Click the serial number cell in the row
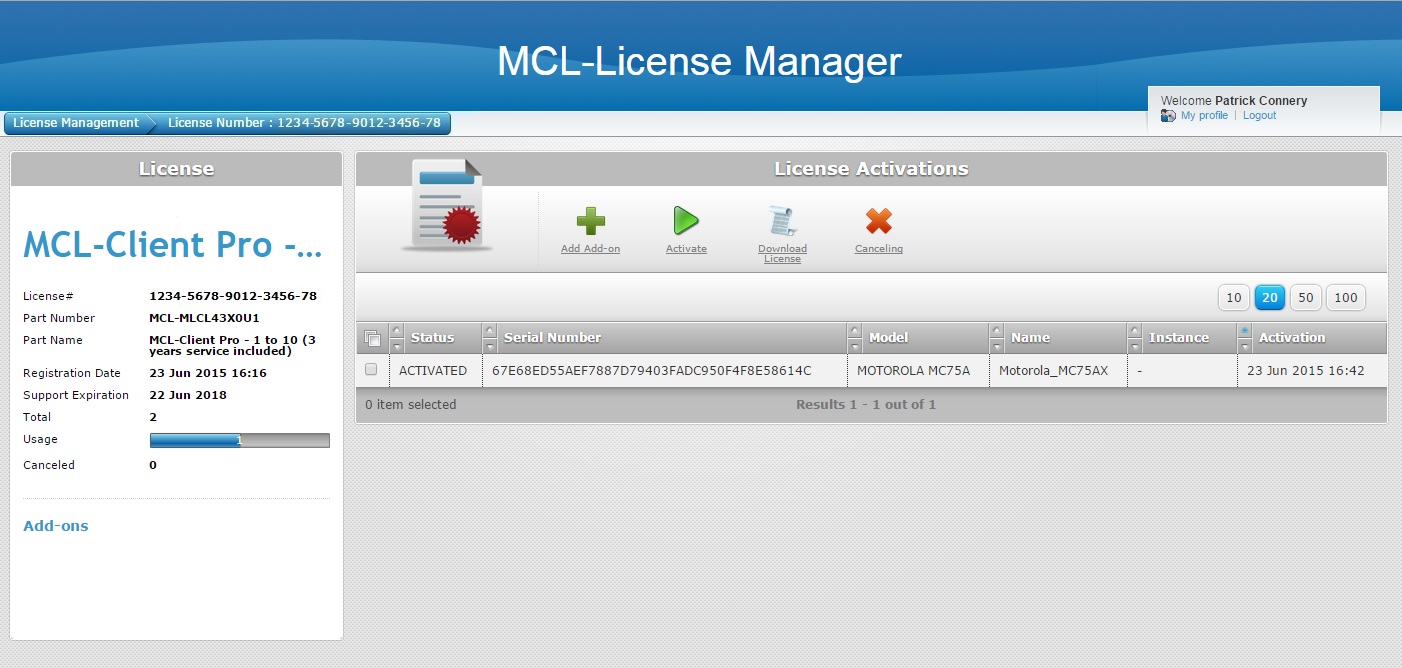Viewport: 1402px width, 668px height. (651, 370)
